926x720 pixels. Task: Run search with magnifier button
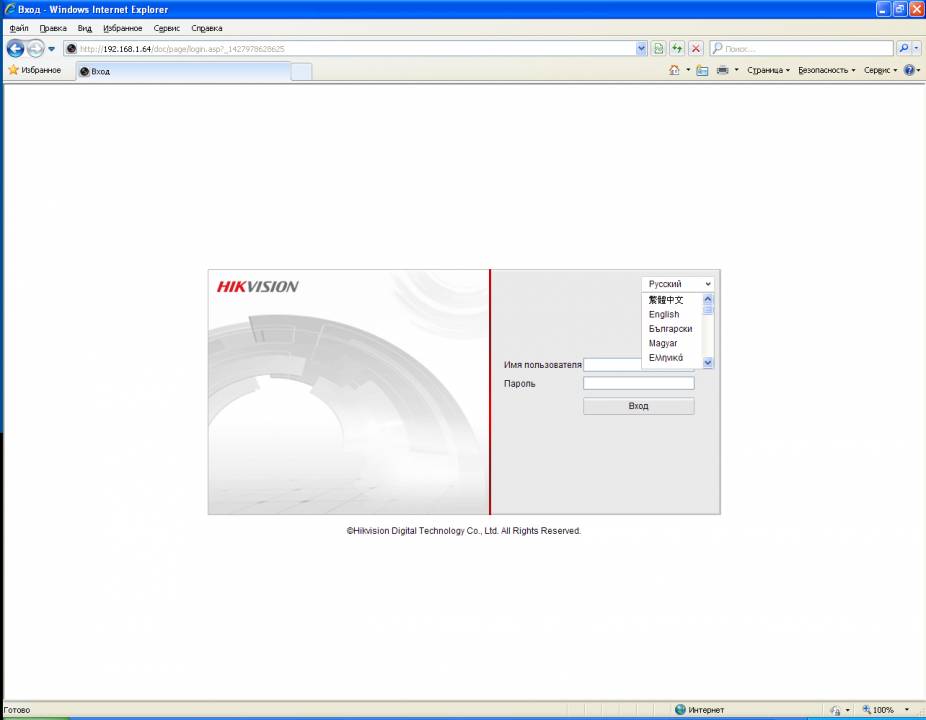pos(904,48)
